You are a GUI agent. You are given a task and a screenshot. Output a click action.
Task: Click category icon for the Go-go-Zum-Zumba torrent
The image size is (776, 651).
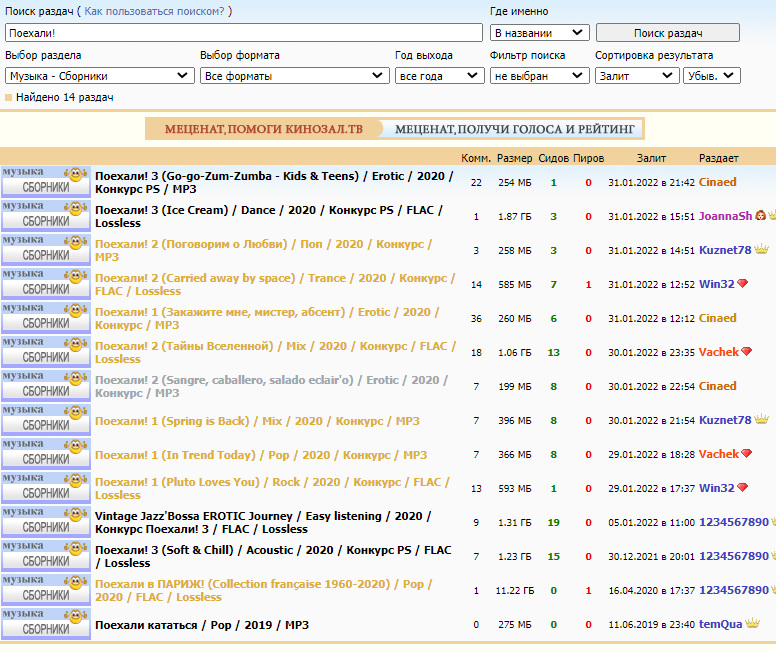(x=46, y=182)
